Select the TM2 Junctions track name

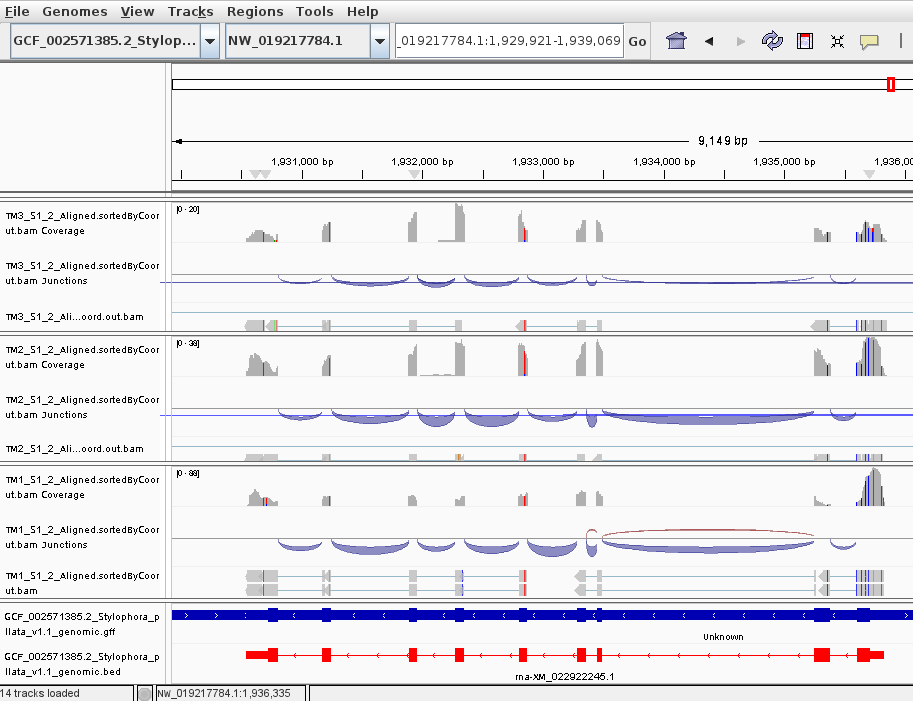click(x=82, y=408)
